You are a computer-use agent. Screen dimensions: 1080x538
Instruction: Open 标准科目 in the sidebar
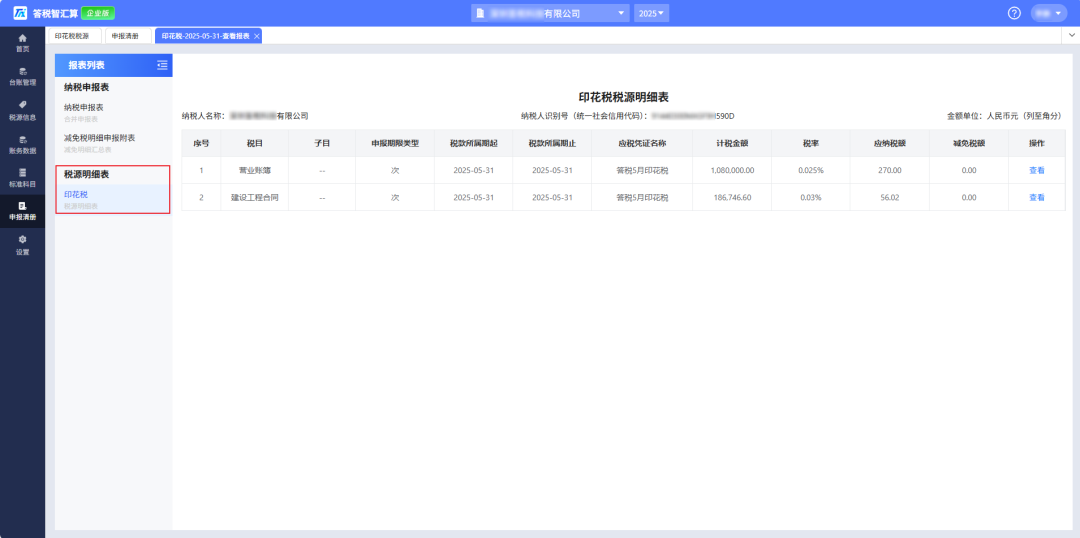tap(22, 178)
